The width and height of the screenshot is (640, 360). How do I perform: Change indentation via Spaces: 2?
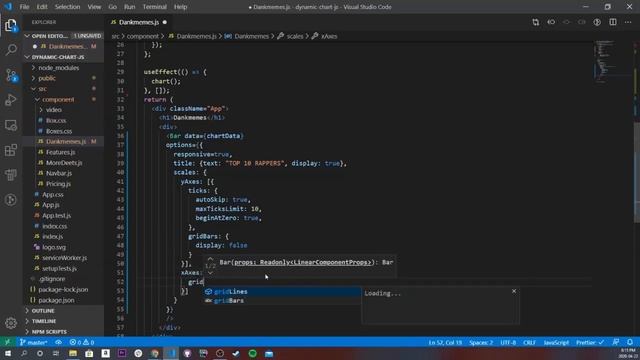coord(481,342)
